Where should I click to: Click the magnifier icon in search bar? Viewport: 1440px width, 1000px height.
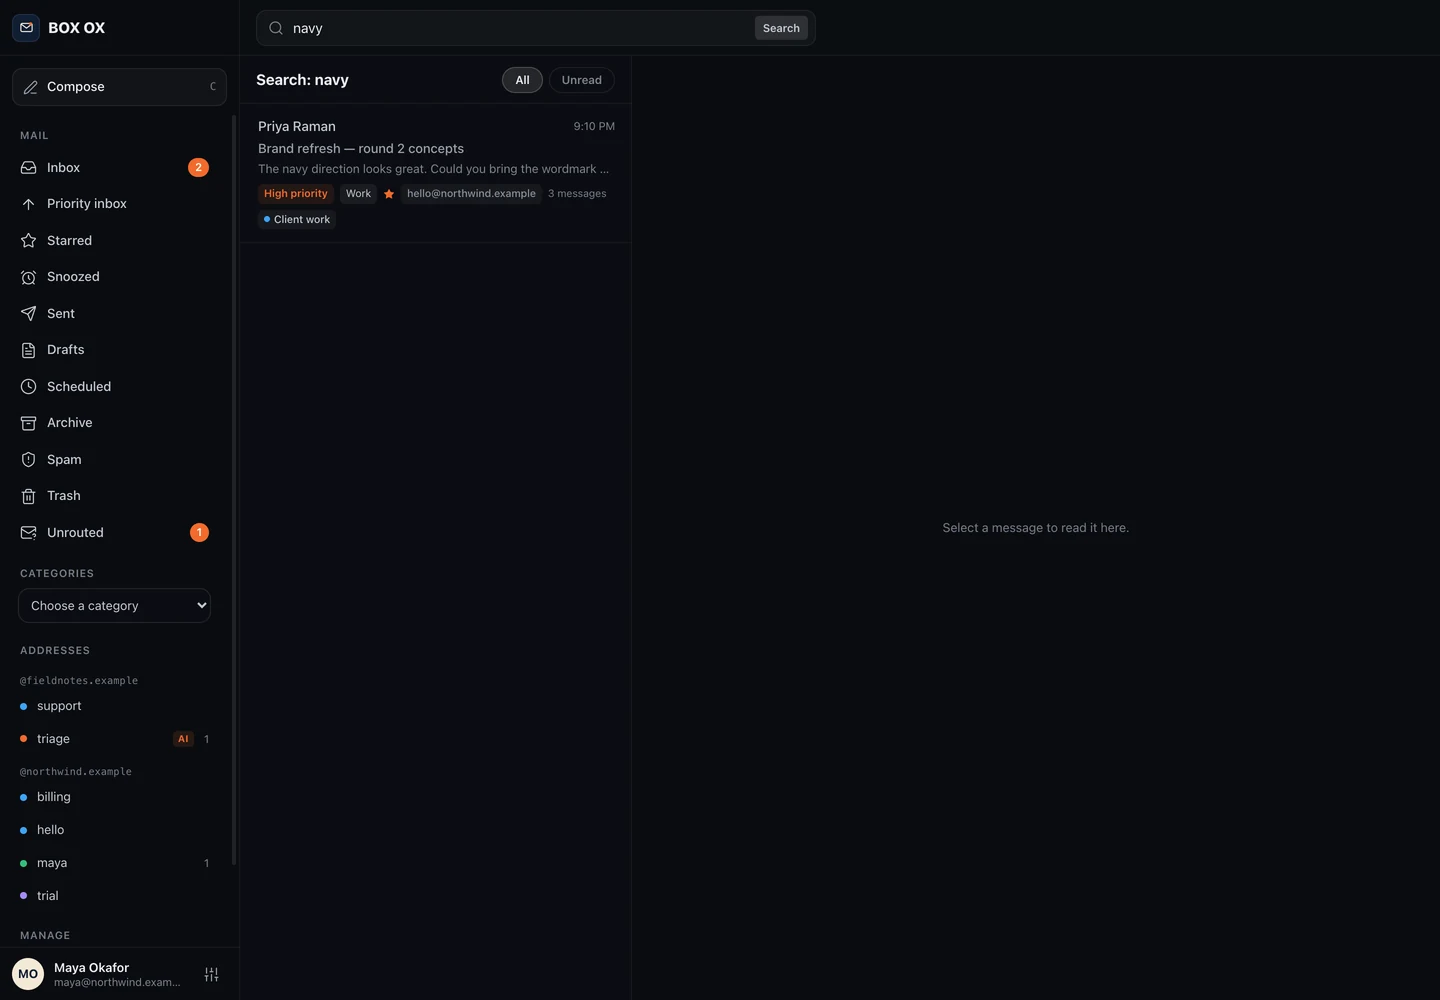coord(276,28)
